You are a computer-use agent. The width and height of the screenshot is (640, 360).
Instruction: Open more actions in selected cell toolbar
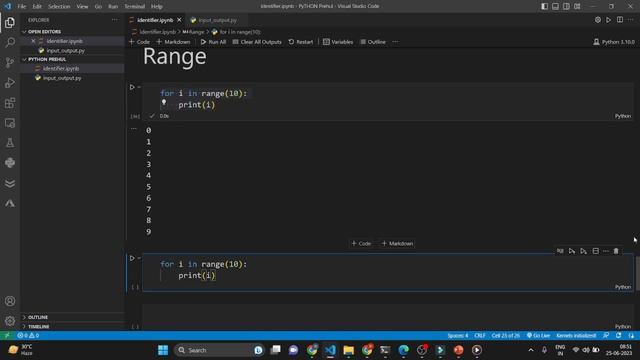tap(606, 251)
